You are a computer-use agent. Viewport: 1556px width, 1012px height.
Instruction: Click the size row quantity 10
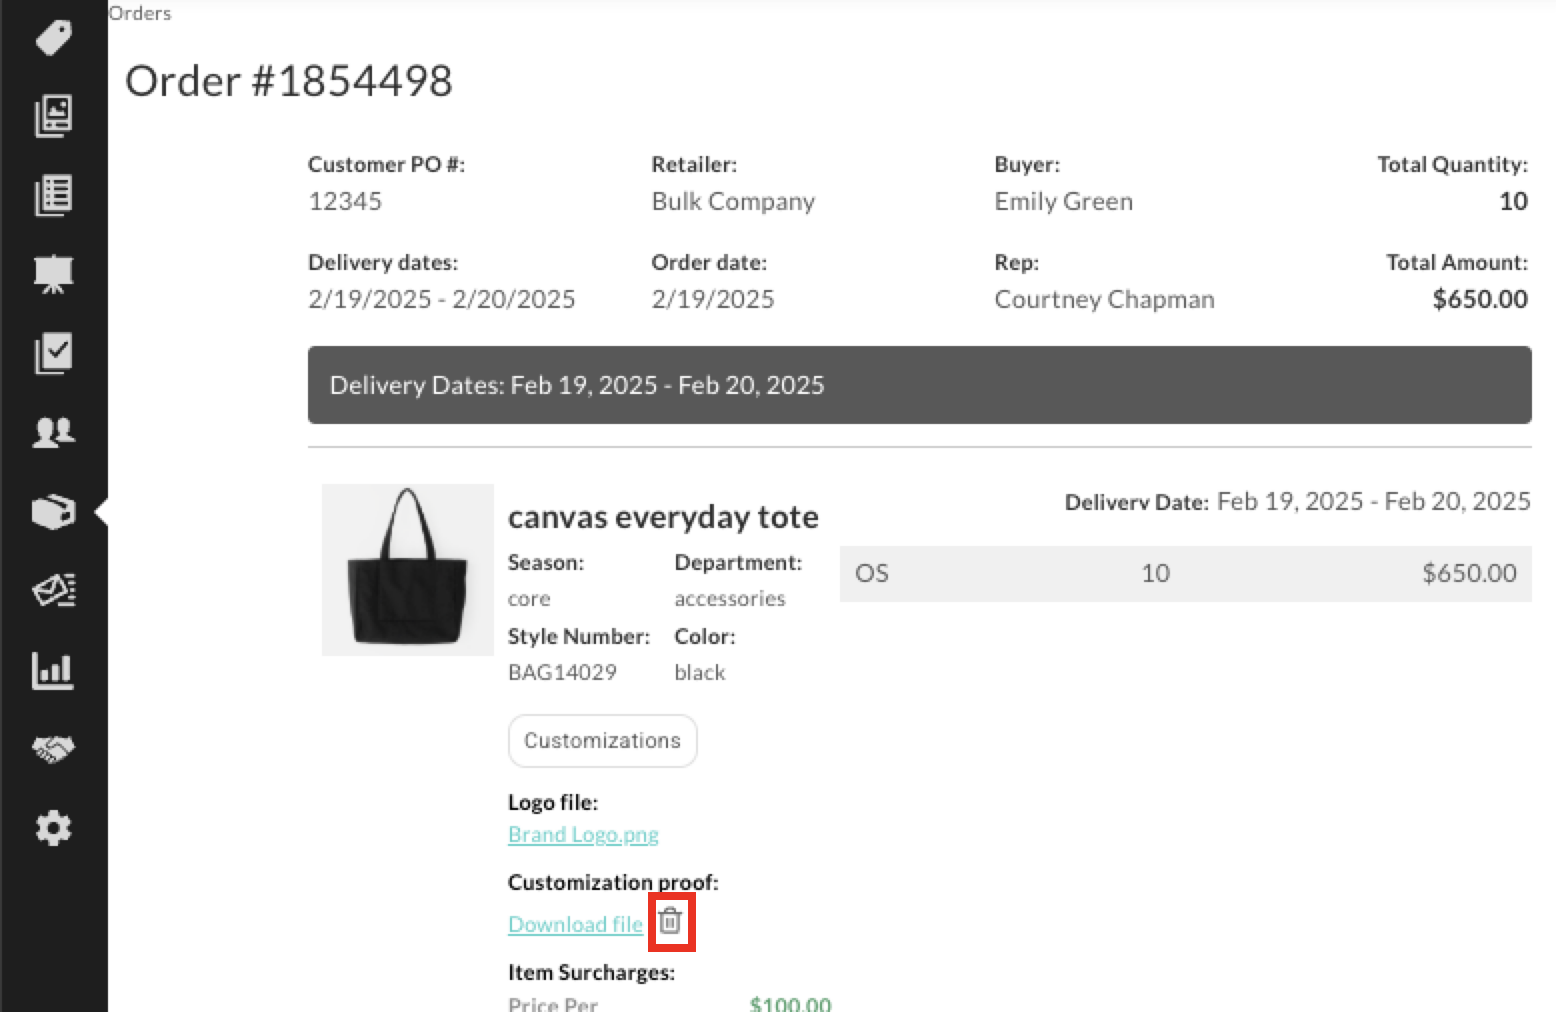point(1155,573)
